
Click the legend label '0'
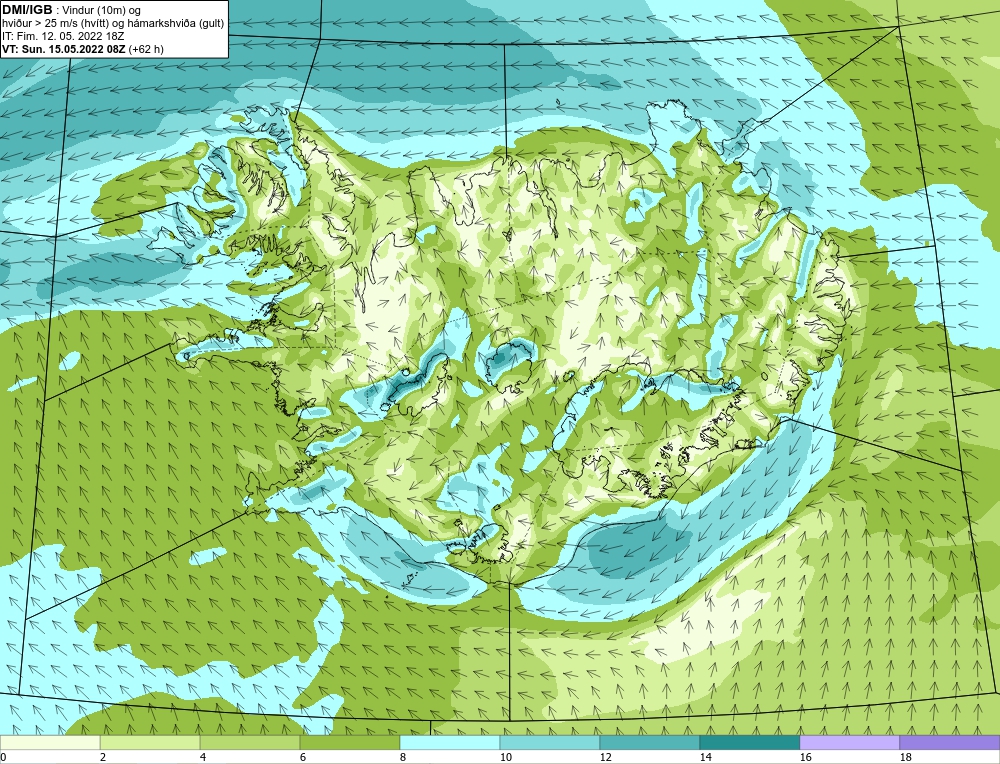(x=3, y=757)
